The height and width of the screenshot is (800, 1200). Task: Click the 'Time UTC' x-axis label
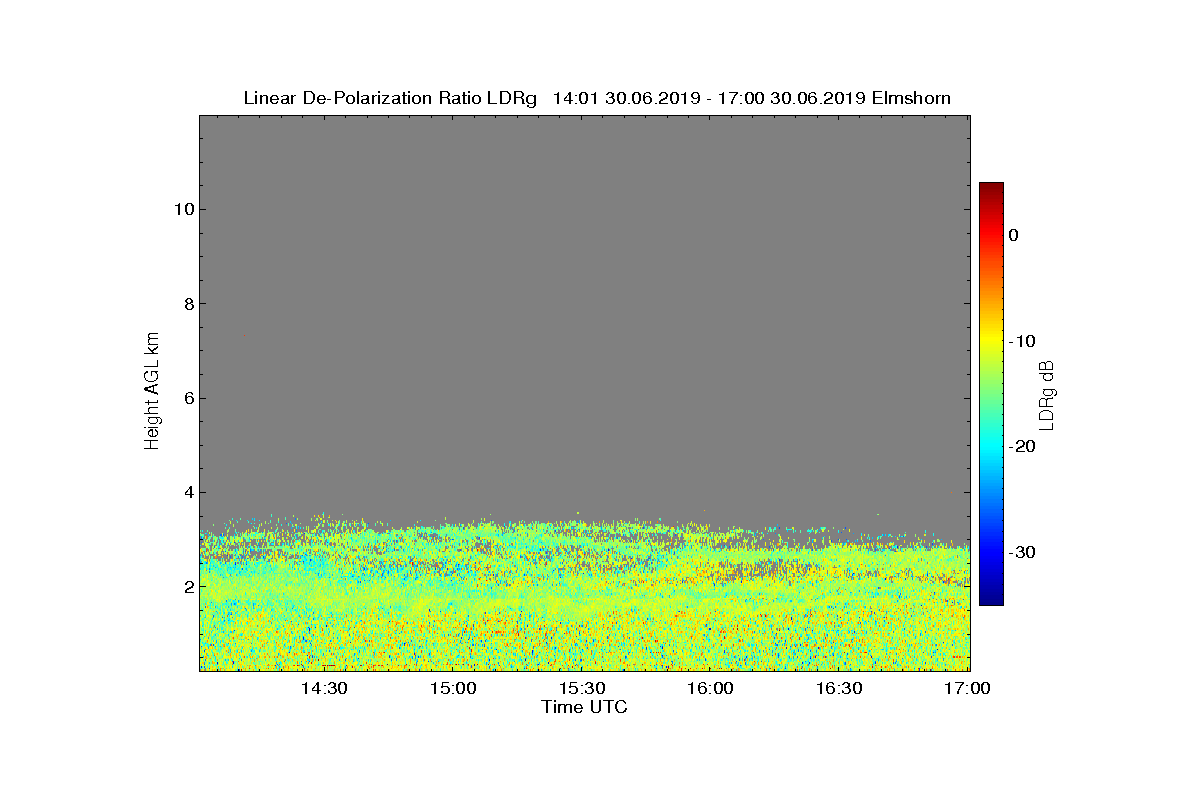click(x=585, y=707)
